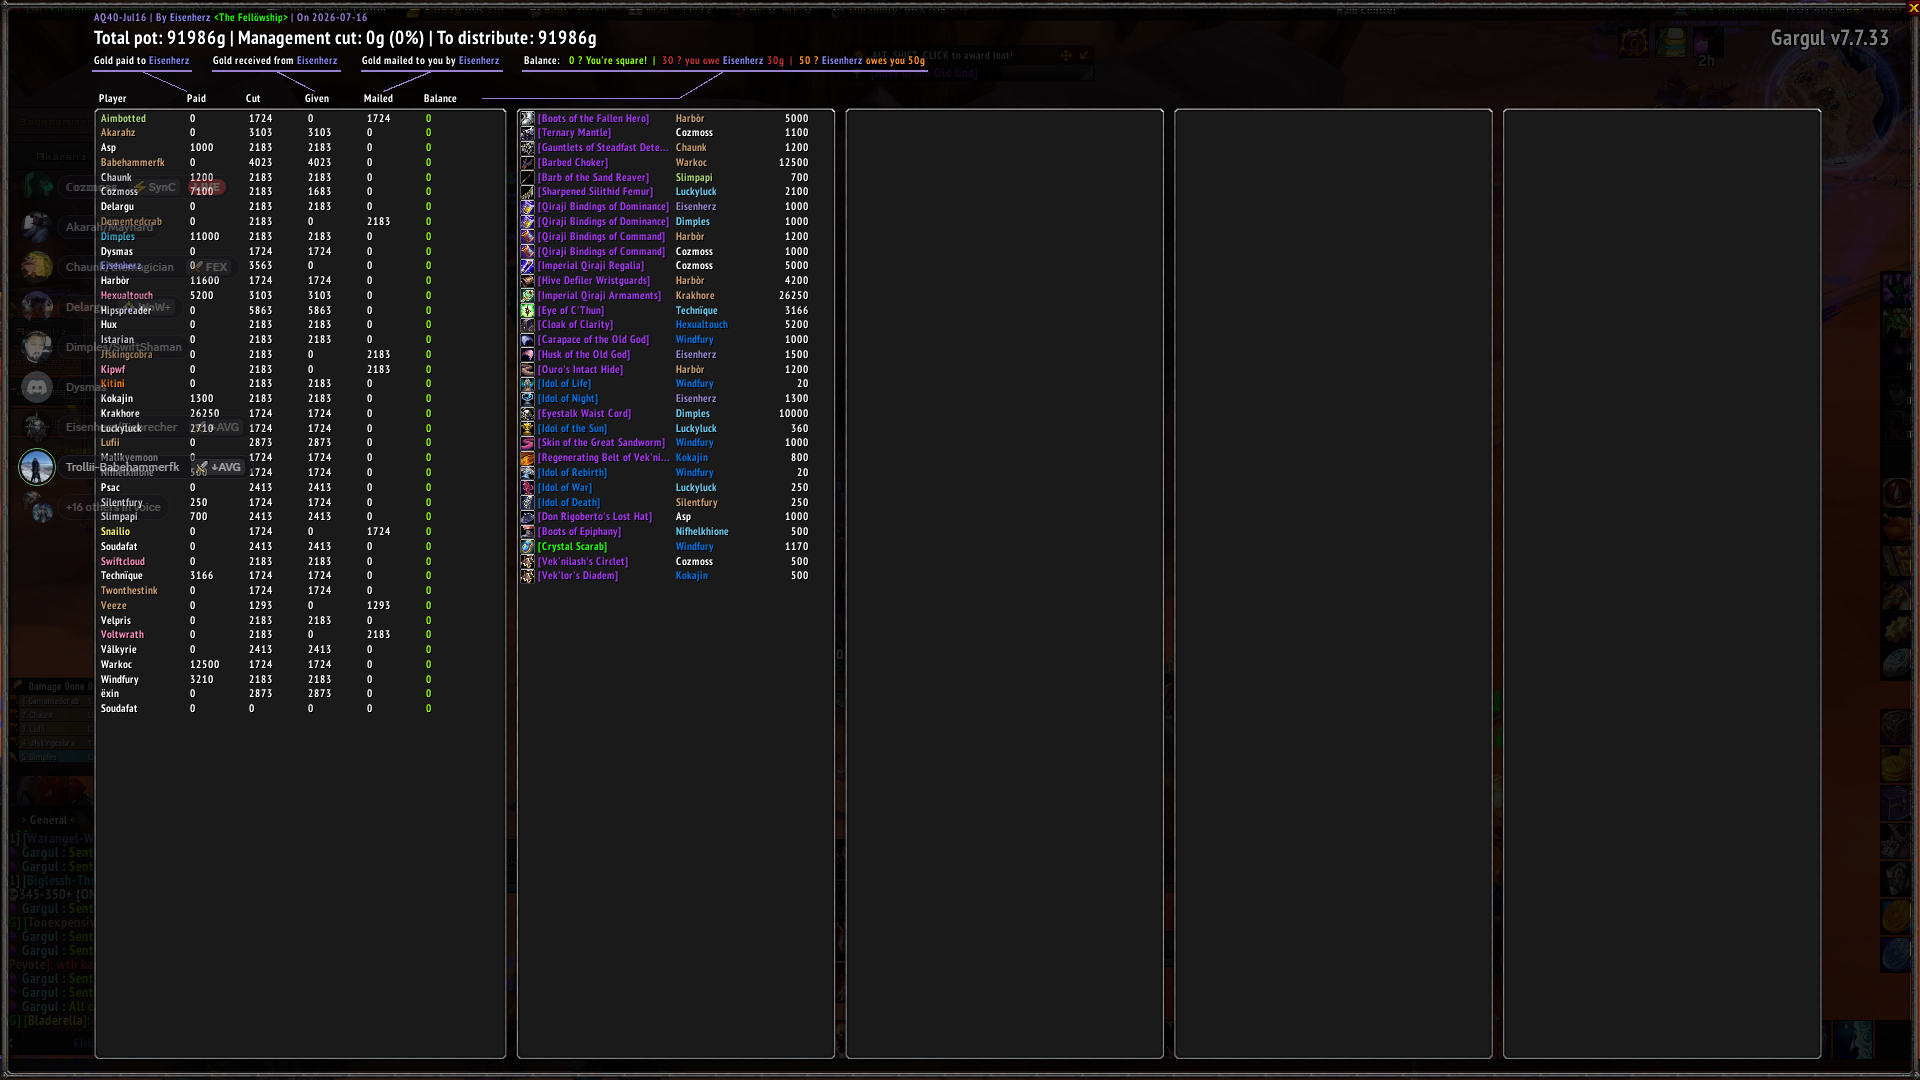Select player Akarahz in the payout list

118,133
